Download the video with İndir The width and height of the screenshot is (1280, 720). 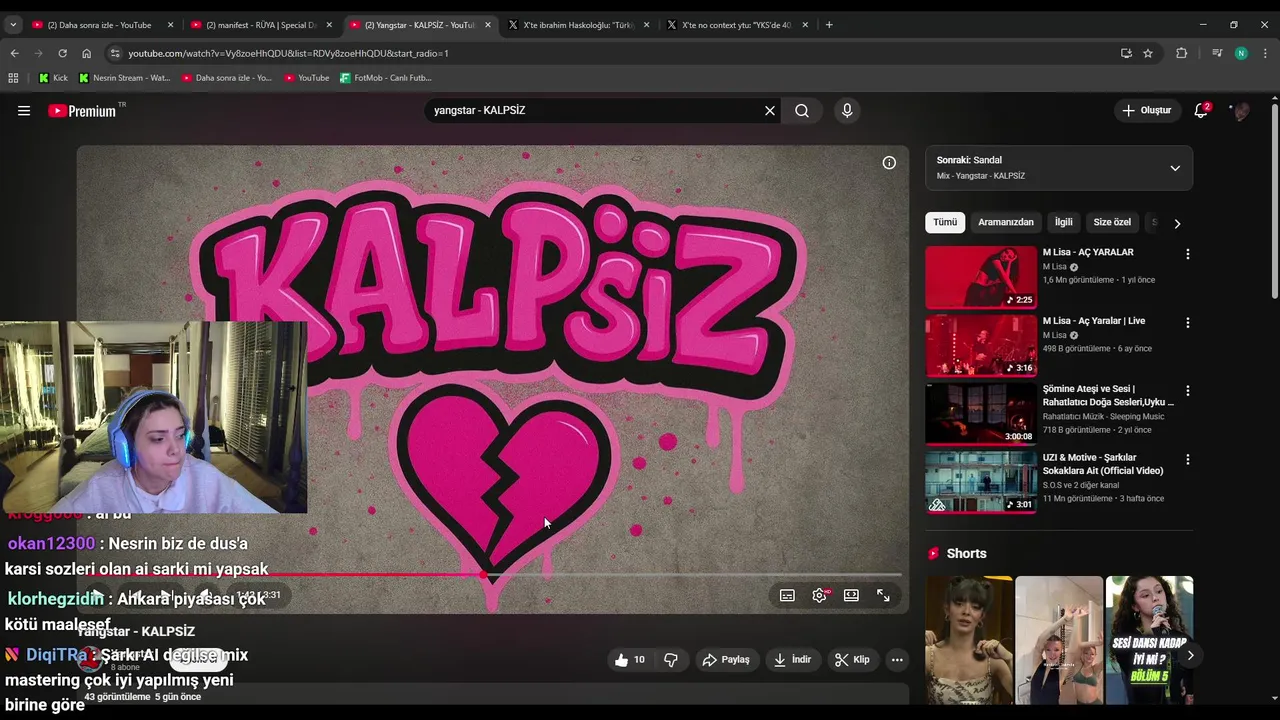click(x=792, y=660)
